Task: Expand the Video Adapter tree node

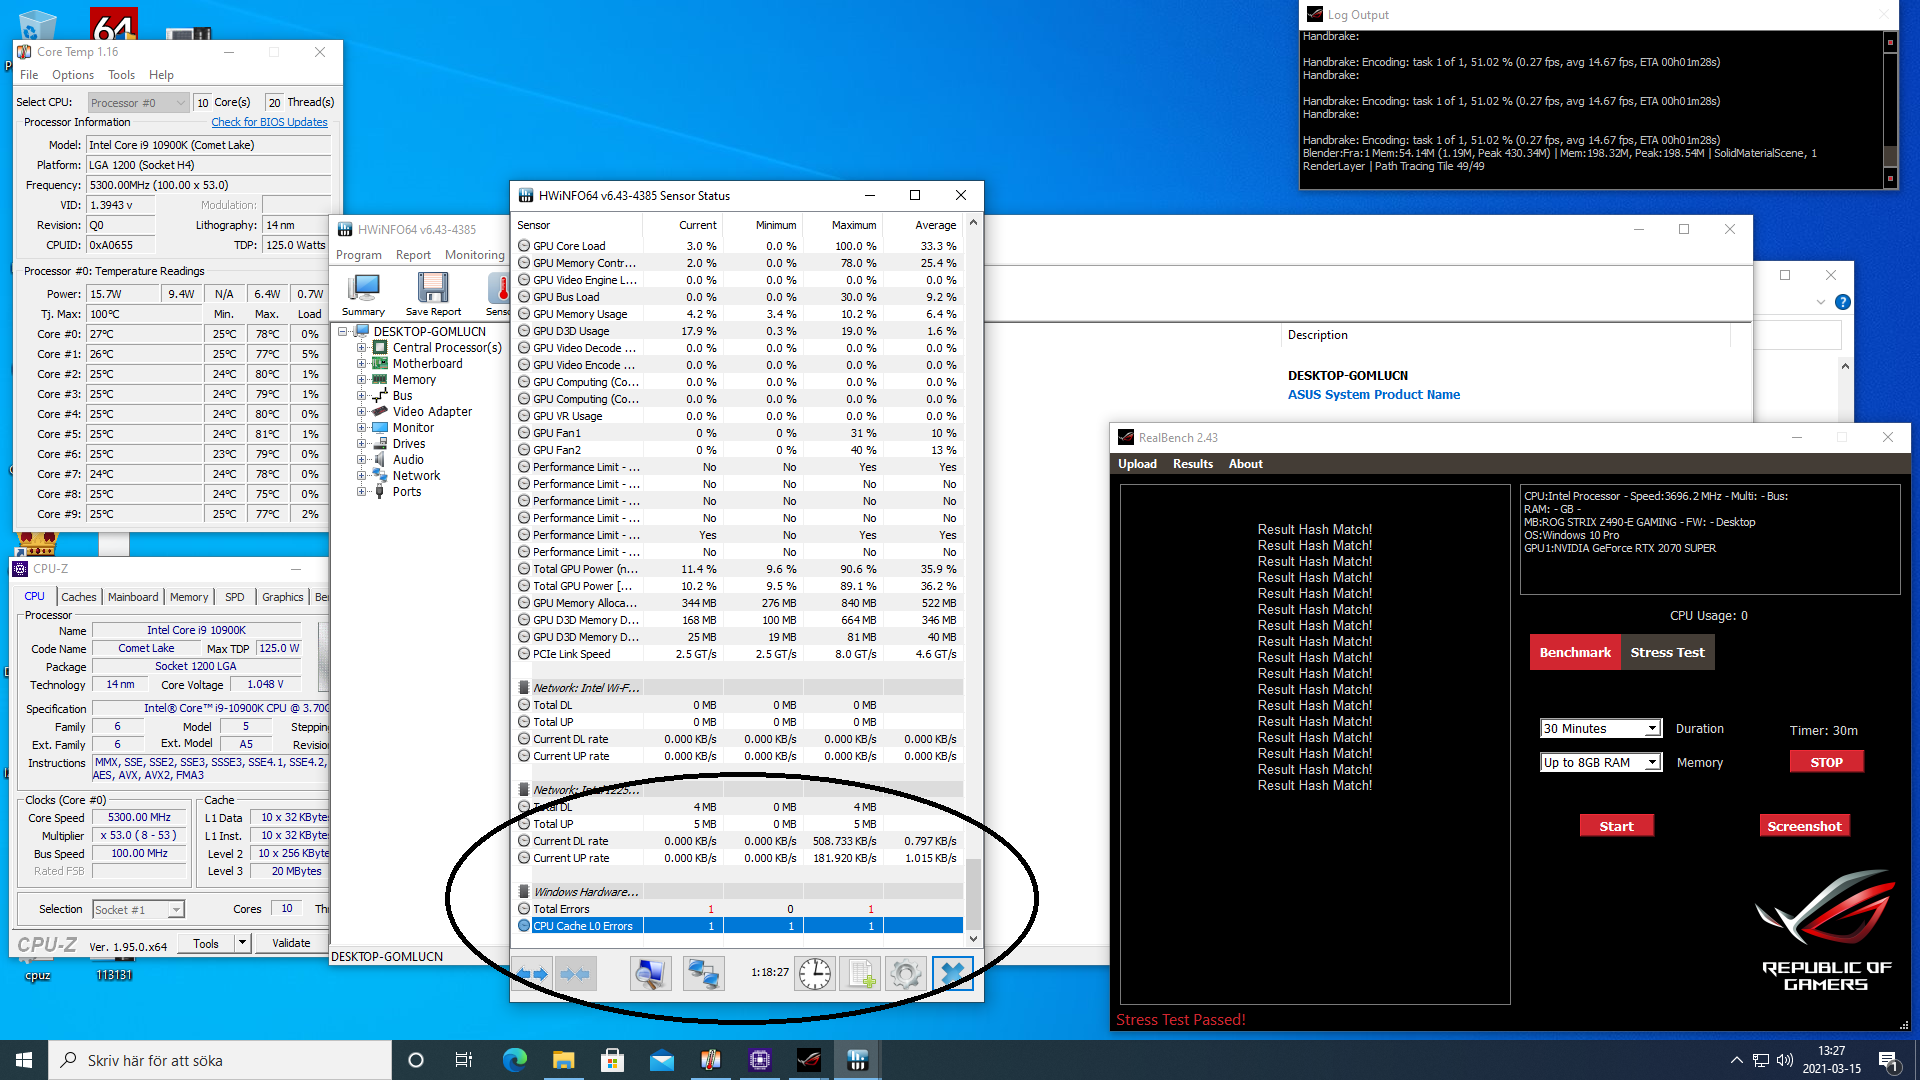Action: click(362, 412)
